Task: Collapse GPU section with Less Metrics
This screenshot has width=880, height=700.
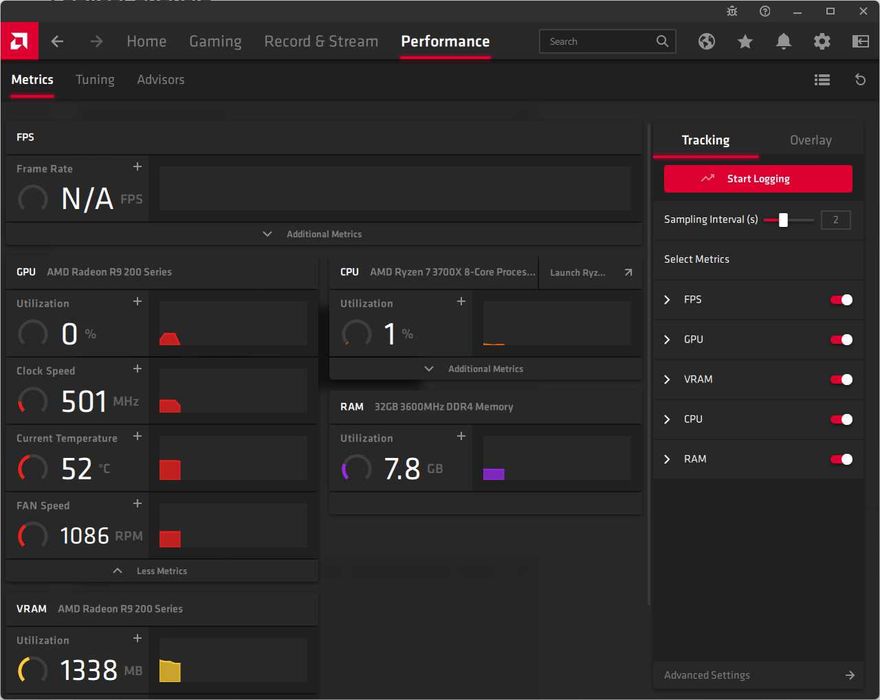Action: (162, 571)
